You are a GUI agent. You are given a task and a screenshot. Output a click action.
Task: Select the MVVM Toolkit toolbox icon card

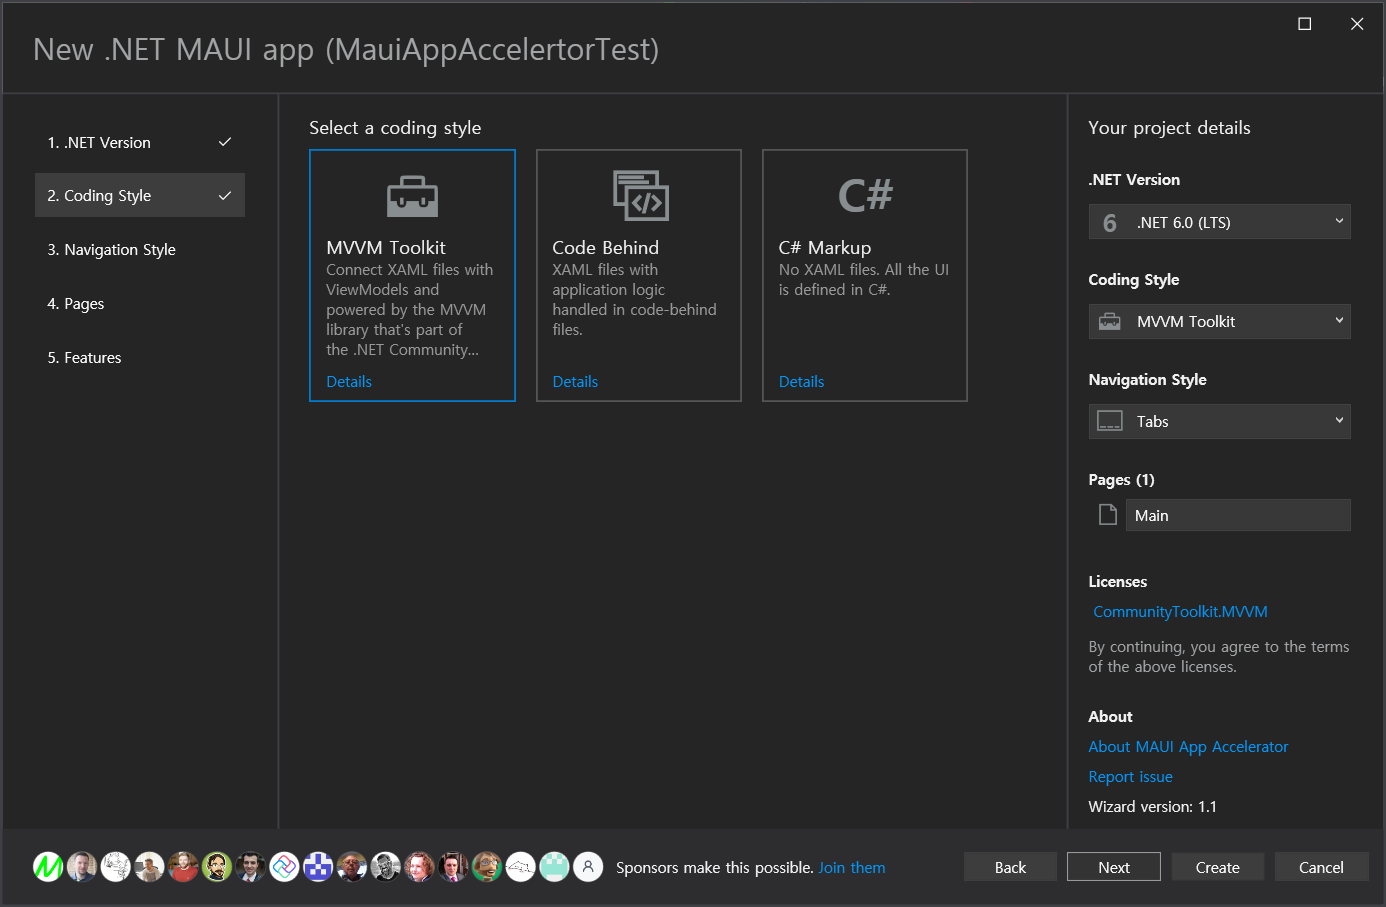pos(412,275)
